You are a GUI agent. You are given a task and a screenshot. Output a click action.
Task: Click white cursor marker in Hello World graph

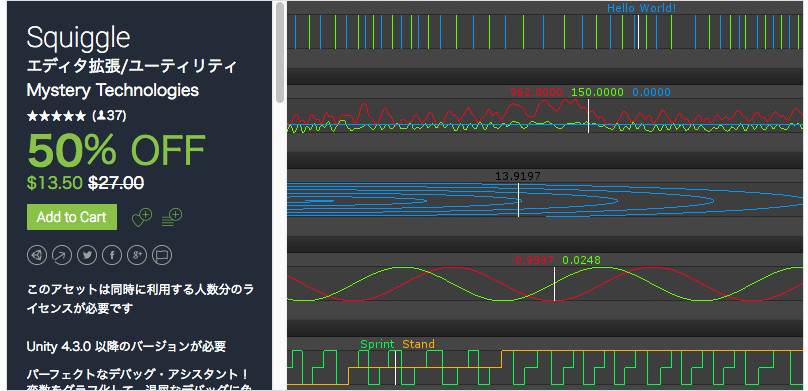click(x=638, y=32)
